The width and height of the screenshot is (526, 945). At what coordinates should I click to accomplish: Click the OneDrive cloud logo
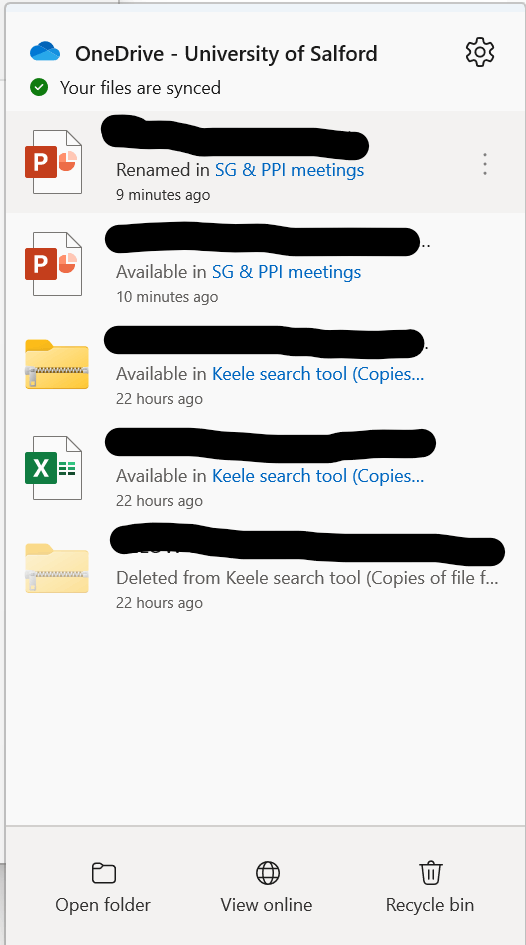click(x=45, y=52)
